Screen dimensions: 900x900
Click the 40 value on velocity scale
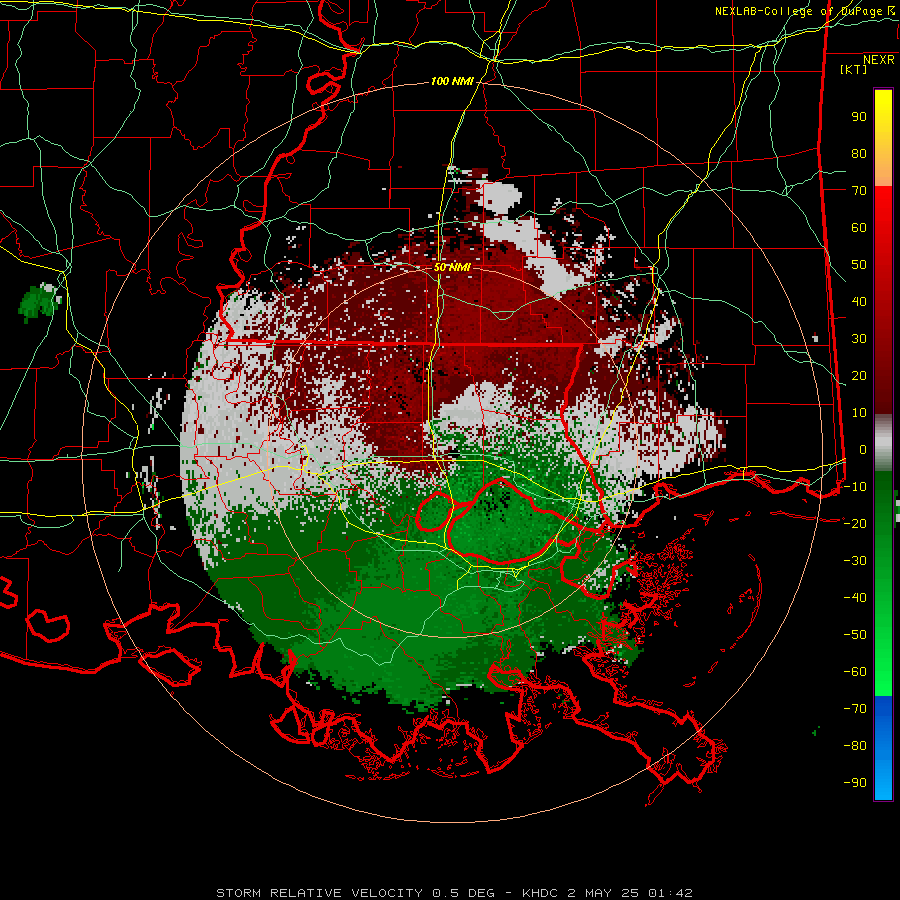[859, 302]
